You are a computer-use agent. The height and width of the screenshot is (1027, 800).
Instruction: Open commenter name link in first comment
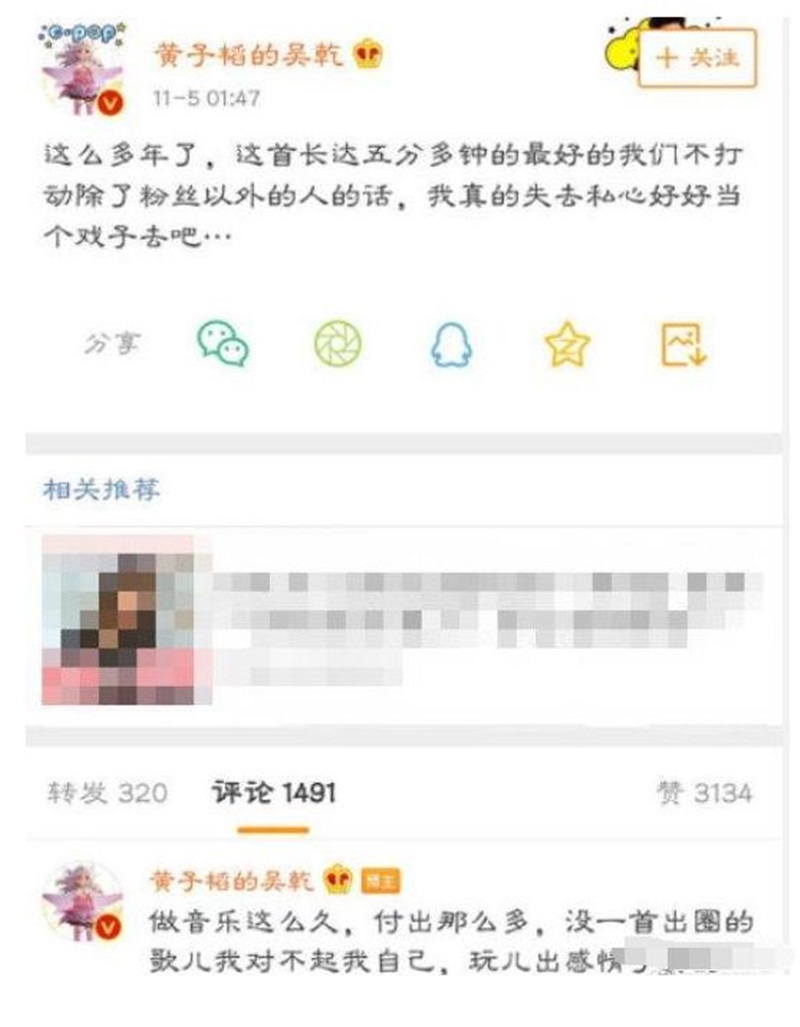click(232, 880)
